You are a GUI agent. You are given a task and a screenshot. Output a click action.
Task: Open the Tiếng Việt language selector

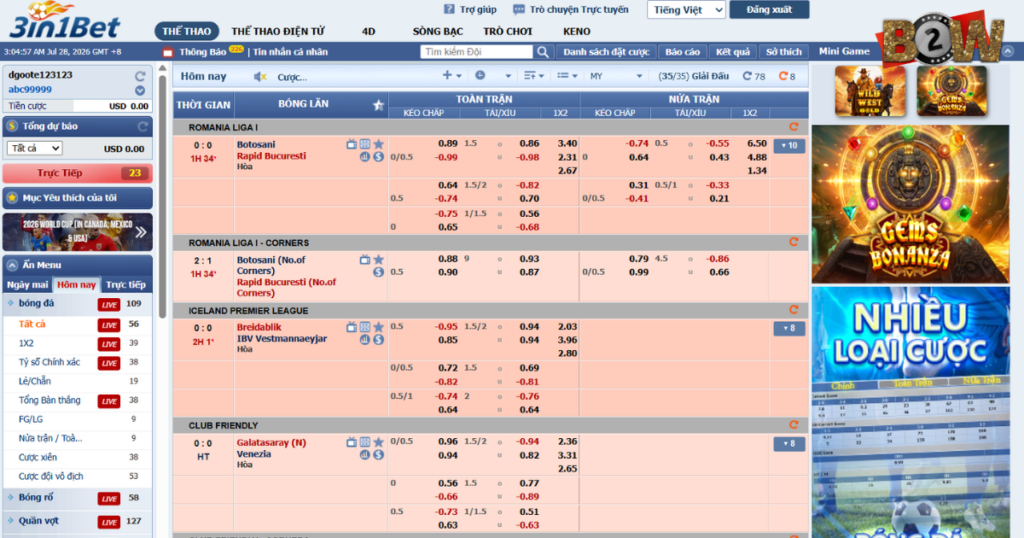[686, 10]
